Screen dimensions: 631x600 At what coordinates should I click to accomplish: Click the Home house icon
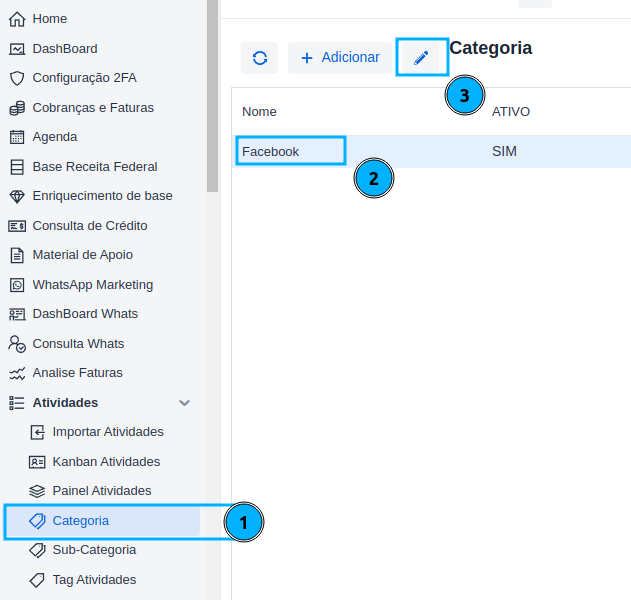point(16,19)
